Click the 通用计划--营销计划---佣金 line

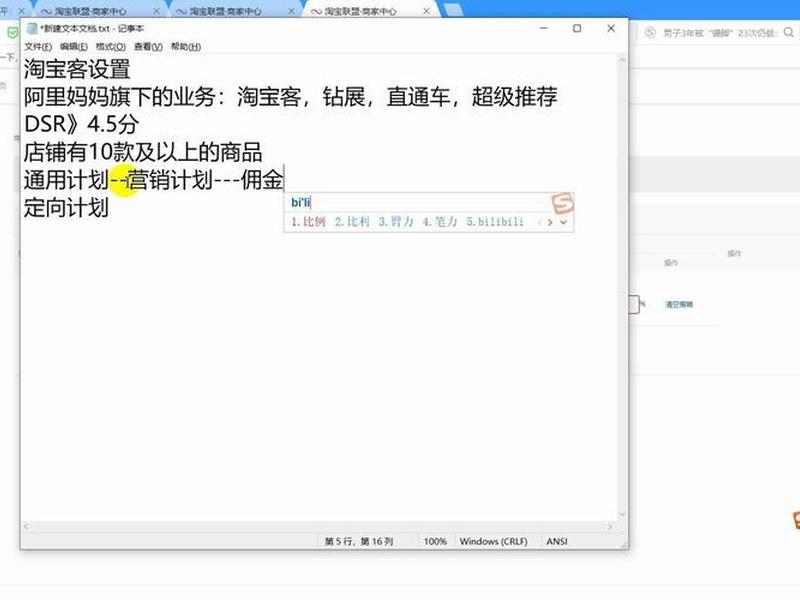click(154, 180)
